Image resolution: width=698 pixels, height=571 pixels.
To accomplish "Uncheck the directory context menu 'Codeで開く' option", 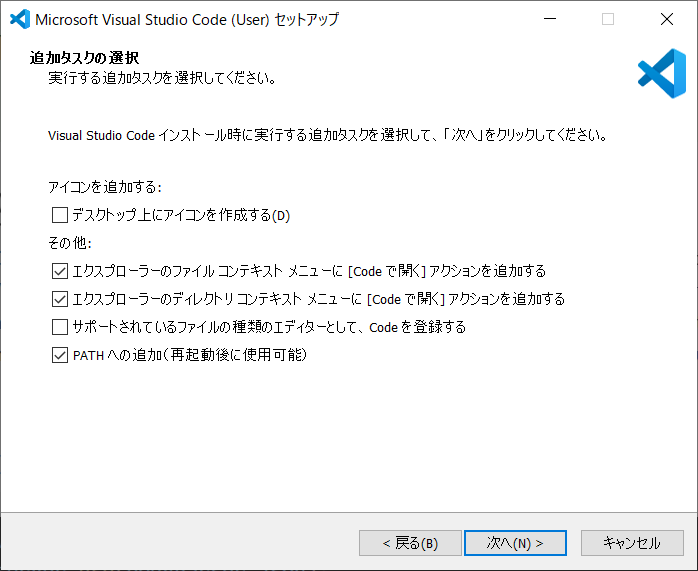I will (60, 299).
